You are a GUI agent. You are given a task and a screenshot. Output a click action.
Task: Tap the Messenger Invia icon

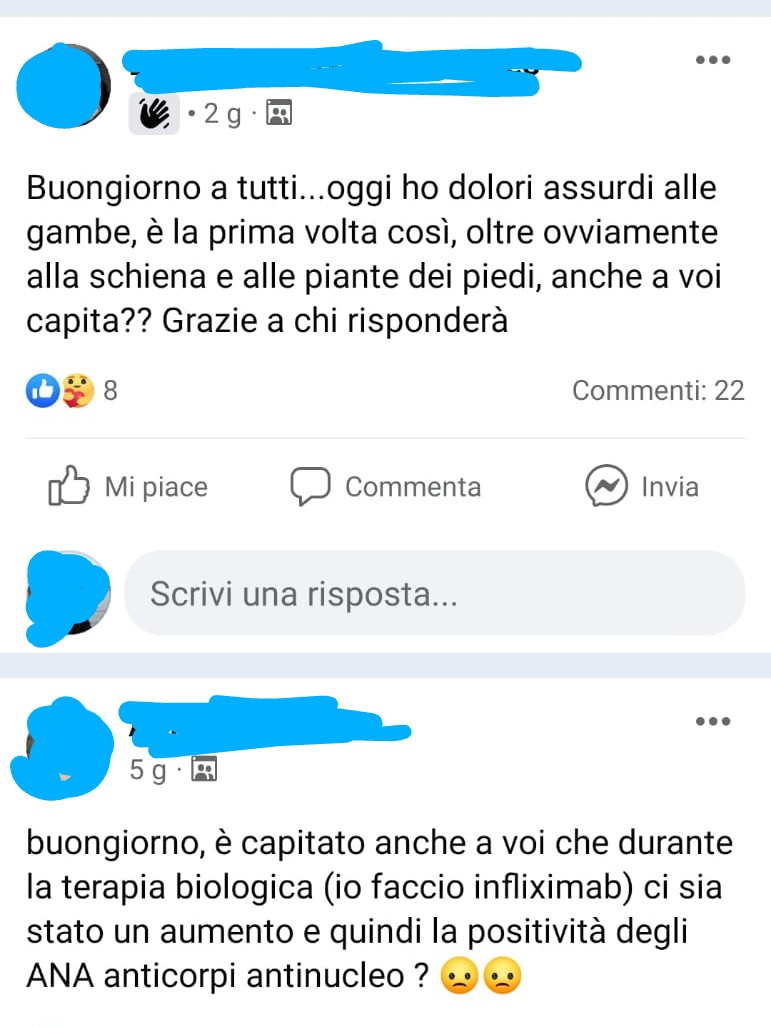coord(607,486)
